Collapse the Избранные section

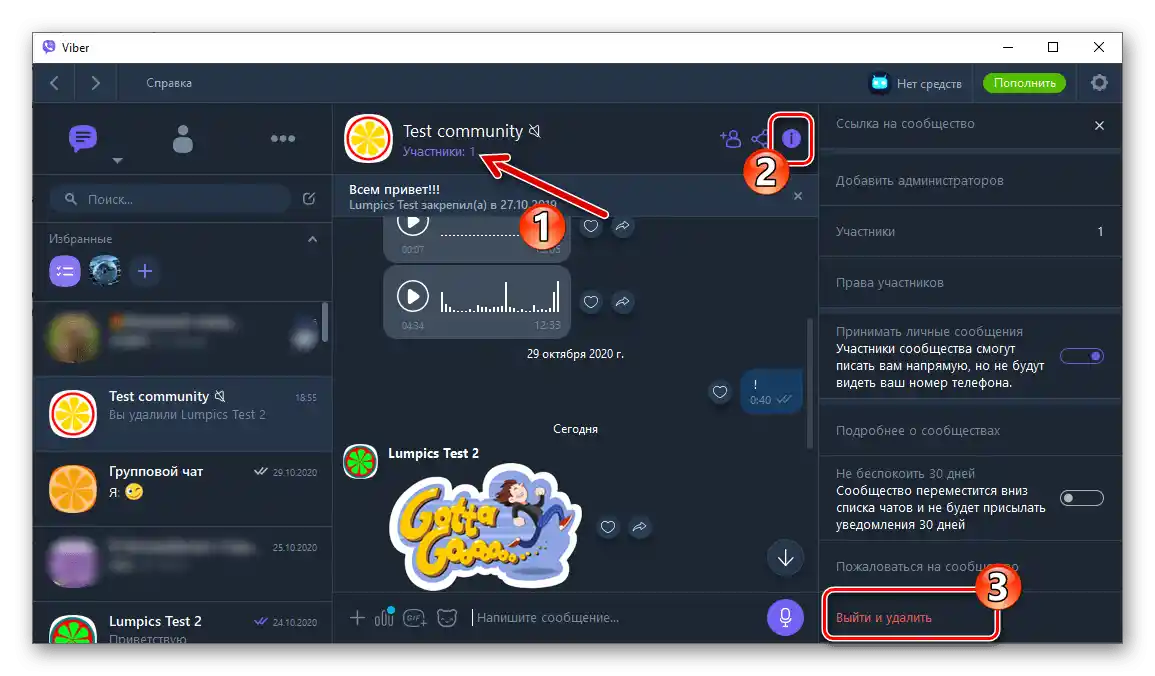[311, 239]
